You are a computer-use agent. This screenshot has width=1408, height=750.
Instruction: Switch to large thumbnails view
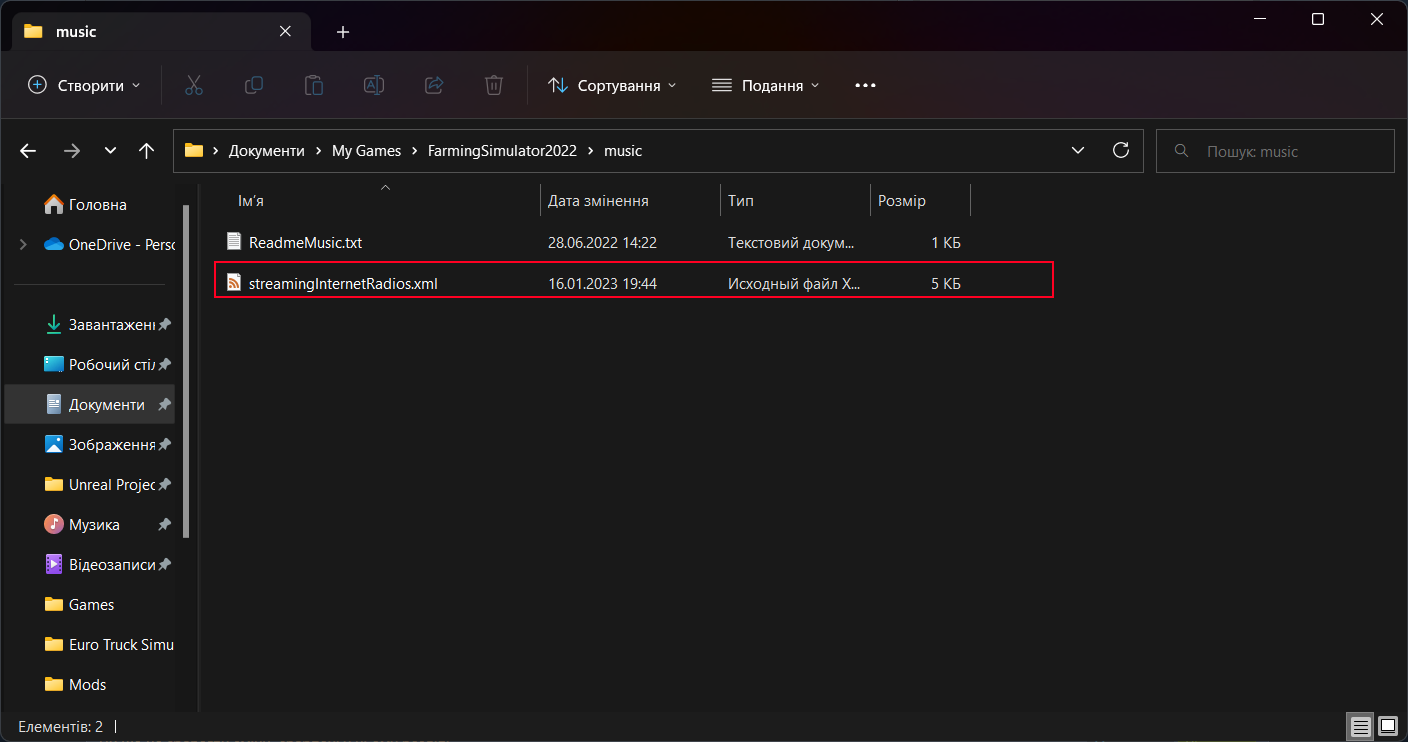click(1387, 726)
